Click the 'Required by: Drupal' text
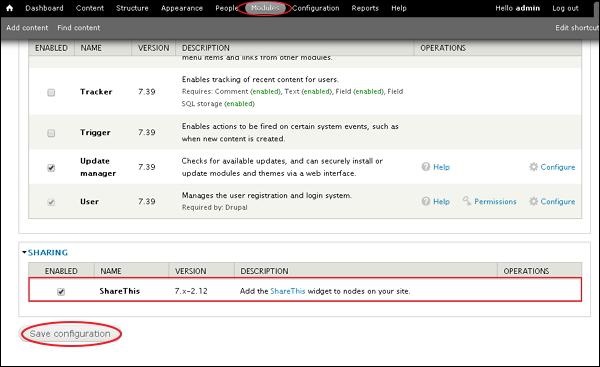The image size is (600, 367). coord(214,207)
